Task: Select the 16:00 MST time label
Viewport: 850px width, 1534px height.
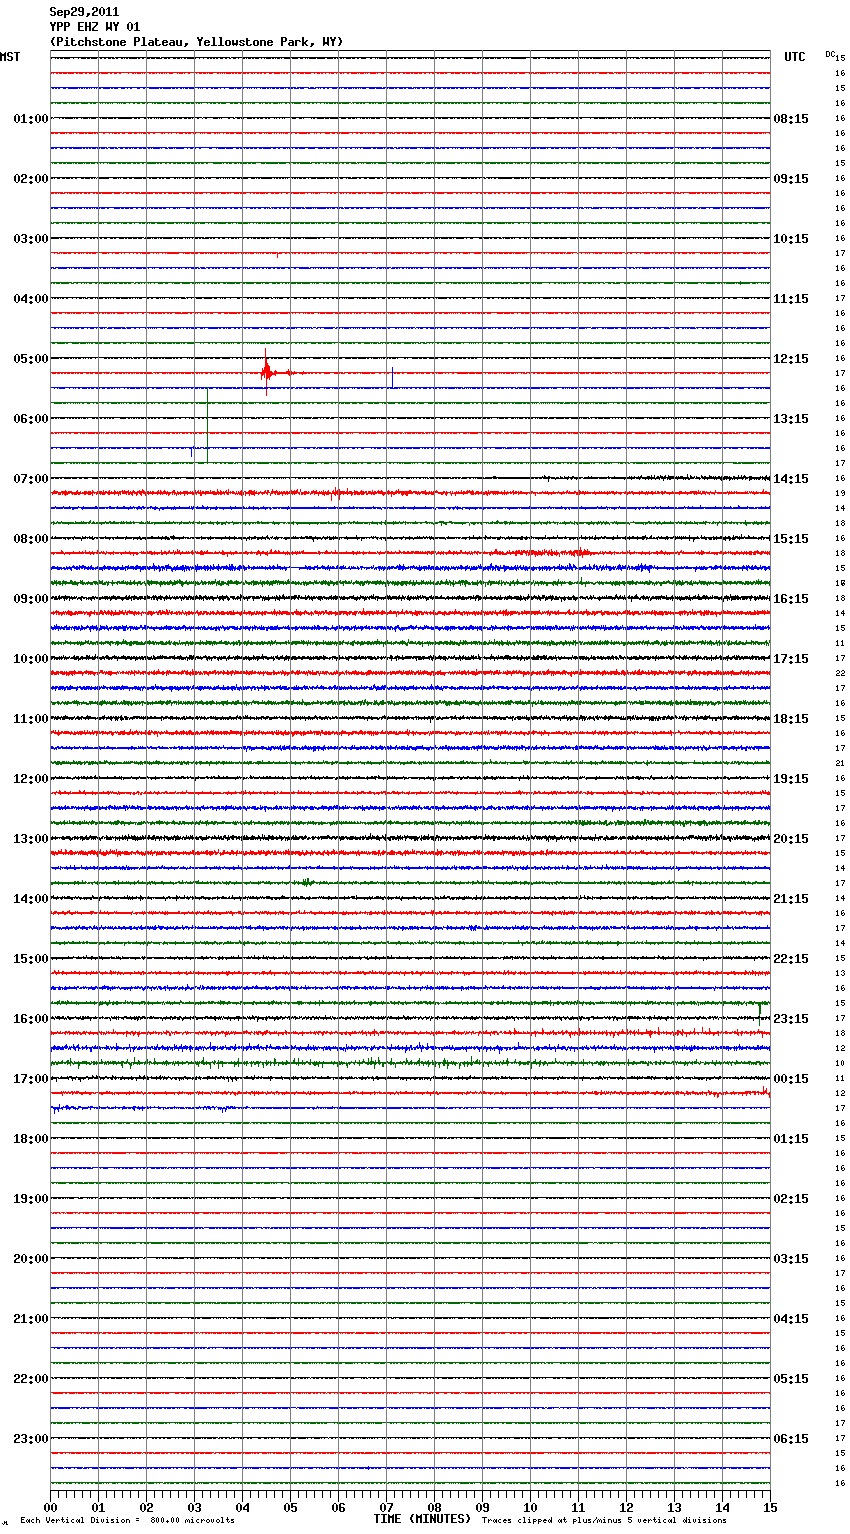Action: 31,1019
